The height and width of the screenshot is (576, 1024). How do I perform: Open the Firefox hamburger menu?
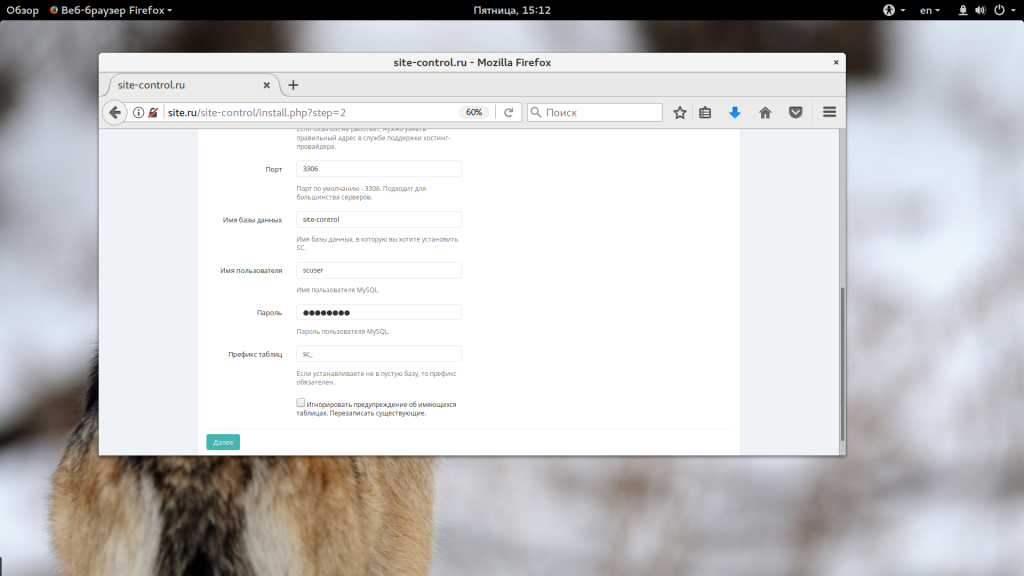[x=829, y=113]
